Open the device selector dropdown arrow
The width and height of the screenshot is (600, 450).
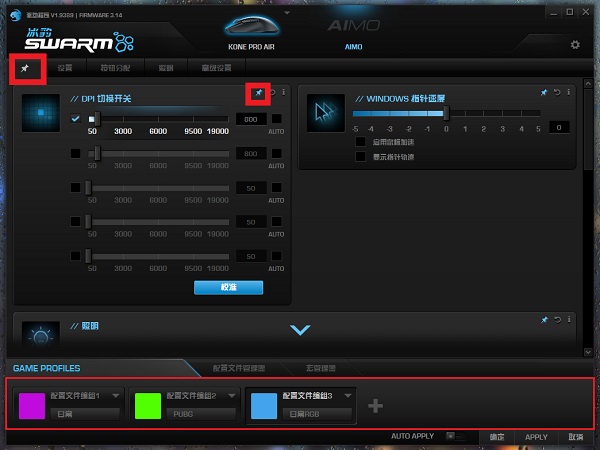(287, 13)
